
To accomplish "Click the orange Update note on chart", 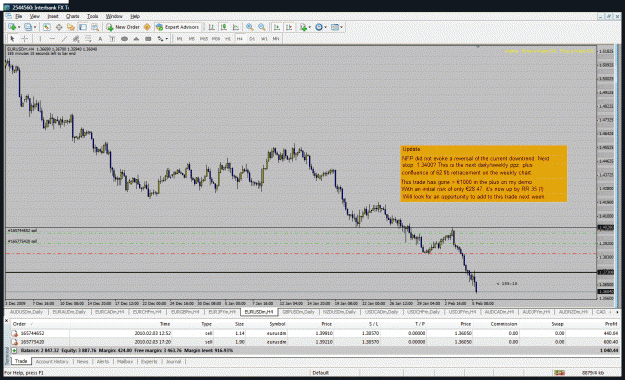I will click(x=483, y=173).
